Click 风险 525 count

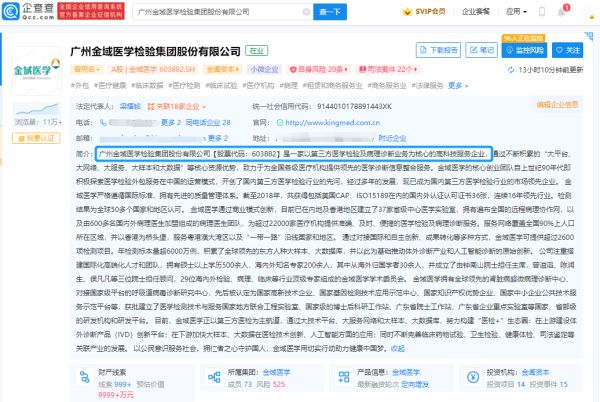[x=271, y=384]
